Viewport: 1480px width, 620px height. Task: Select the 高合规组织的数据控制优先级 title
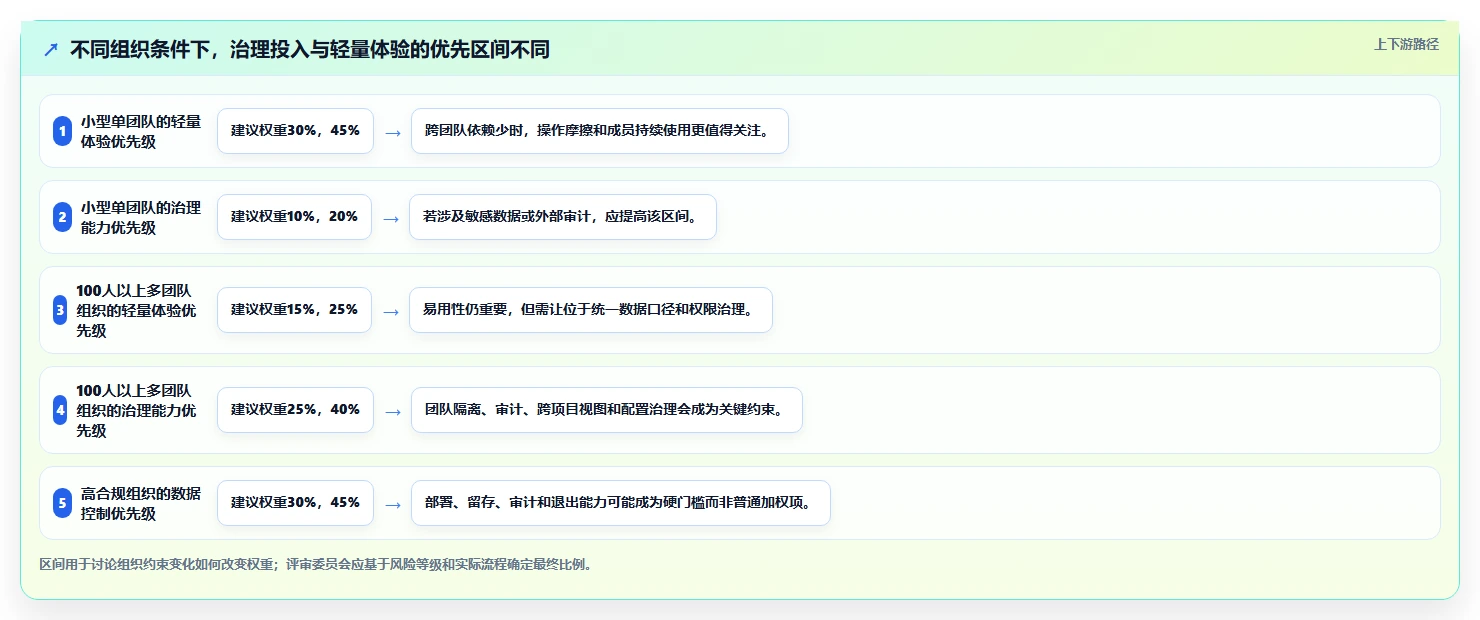141,503
